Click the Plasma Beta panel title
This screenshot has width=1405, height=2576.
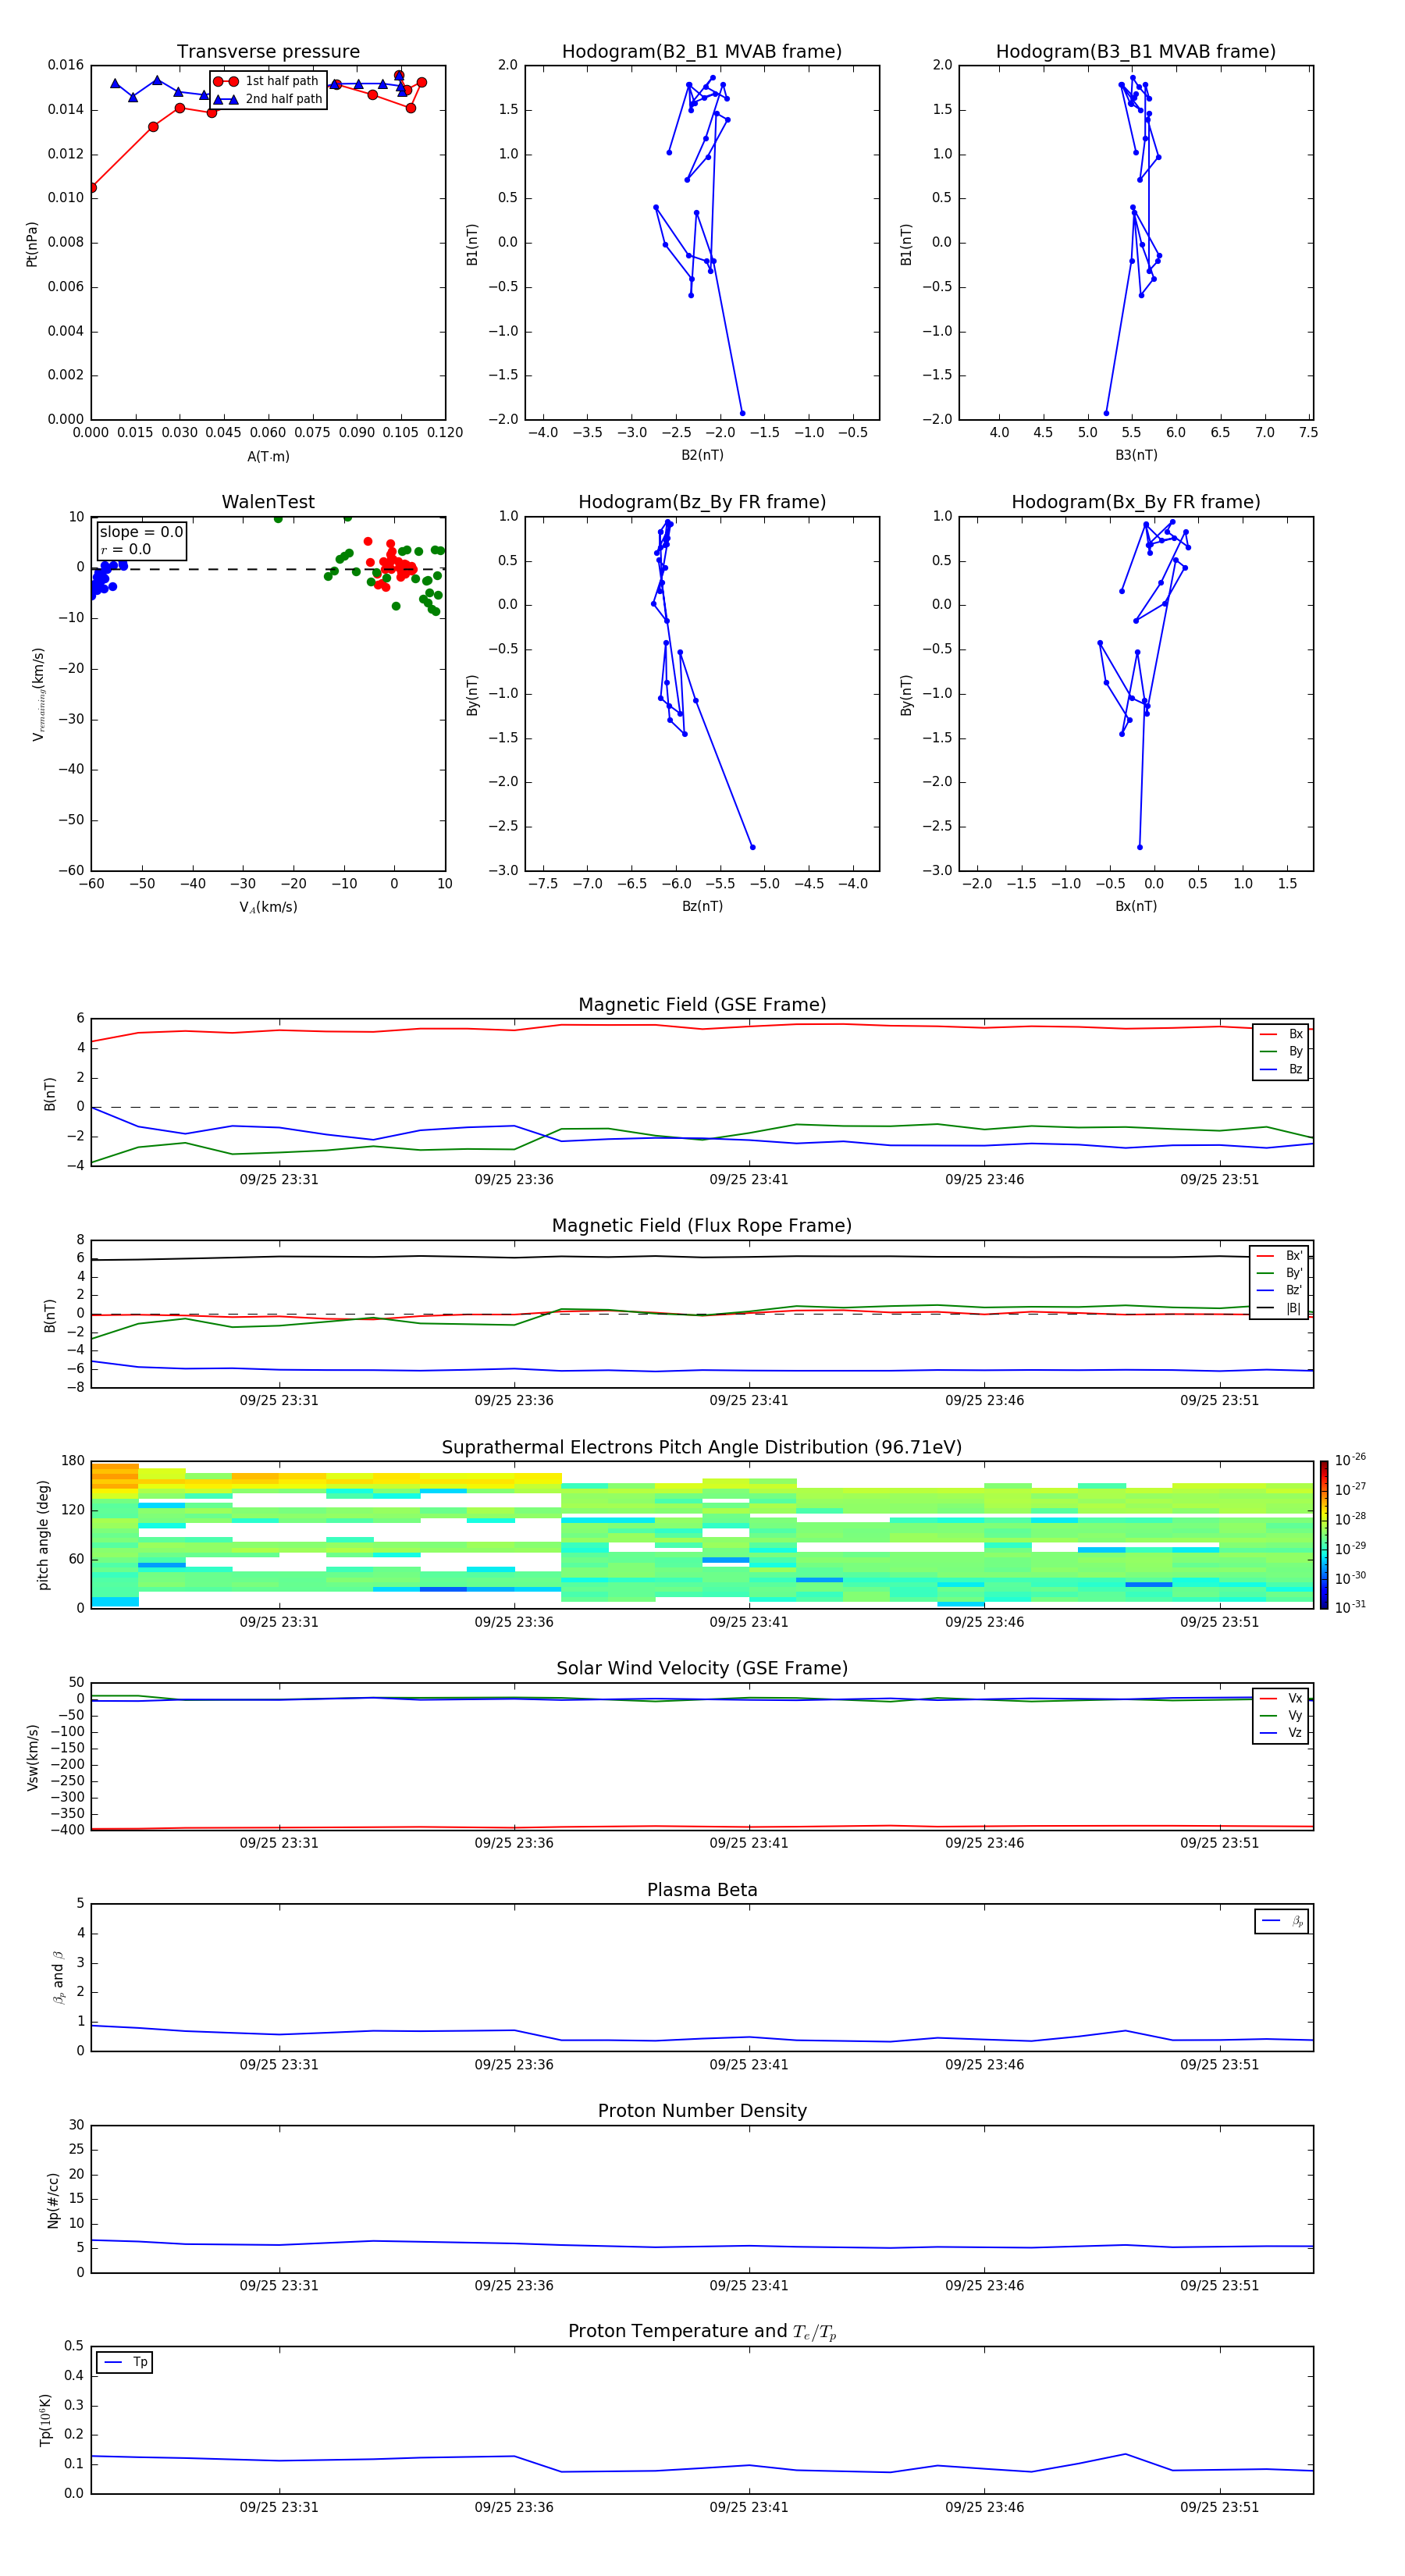[x=702, y=1890]
